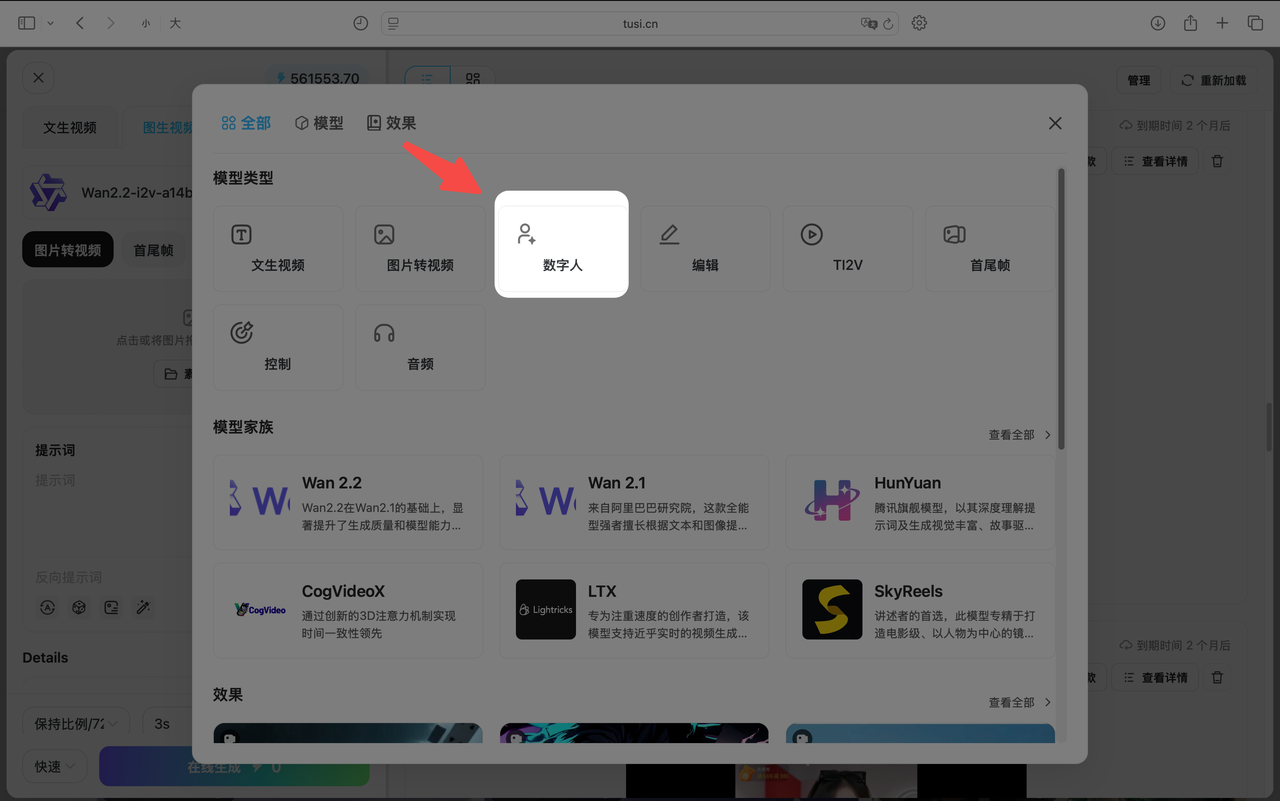Screen dimensions: 1280x801
Task: Open the HunYuan model family card
Action: pos(920,502)
